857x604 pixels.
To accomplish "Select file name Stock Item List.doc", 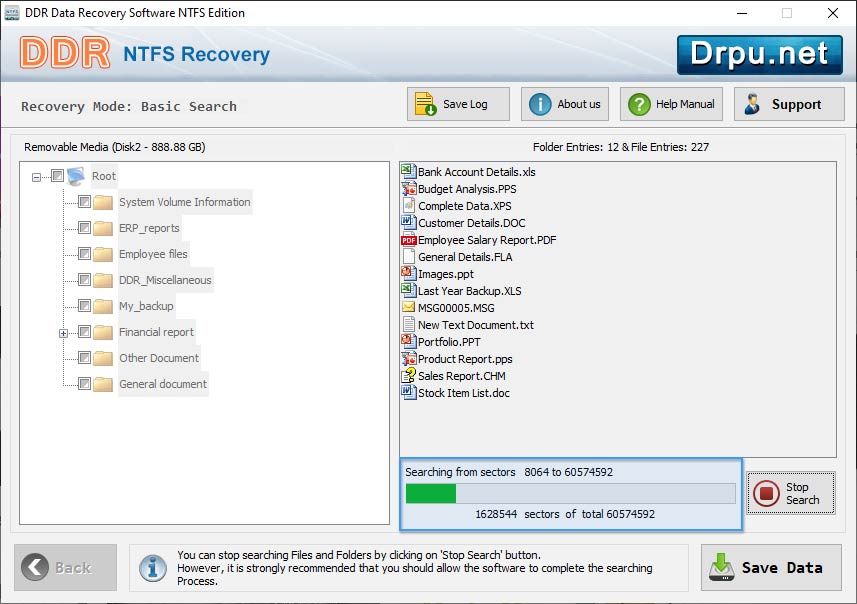I will tap(464, 393).
